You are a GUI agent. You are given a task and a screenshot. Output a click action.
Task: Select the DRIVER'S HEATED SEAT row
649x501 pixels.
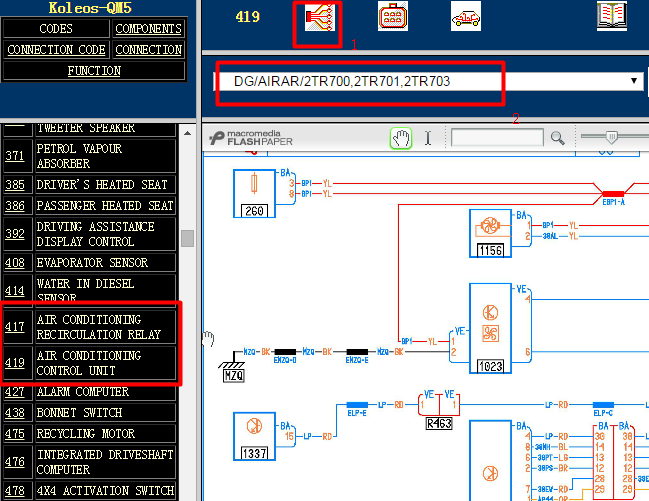click(x=105, y=185)
